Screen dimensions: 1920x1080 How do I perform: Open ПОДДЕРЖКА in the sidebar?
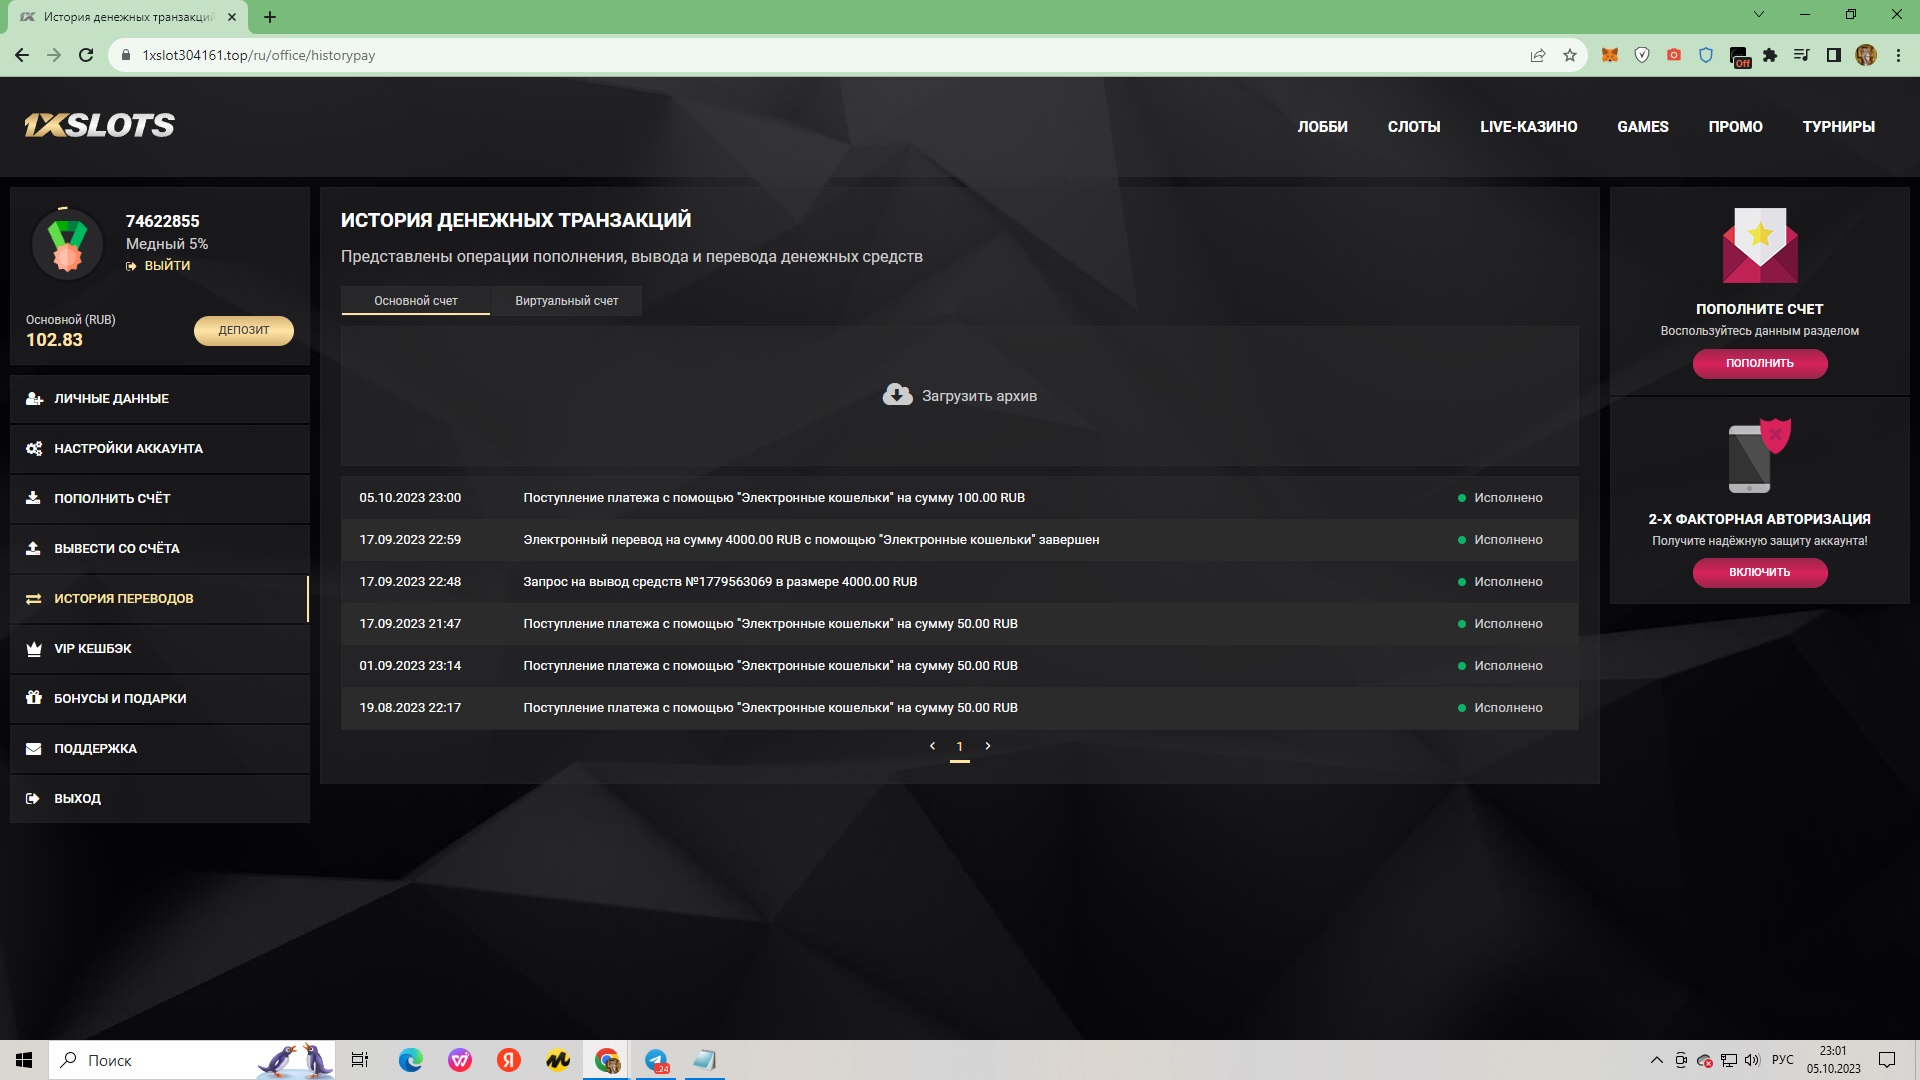[x=160, y=749]
